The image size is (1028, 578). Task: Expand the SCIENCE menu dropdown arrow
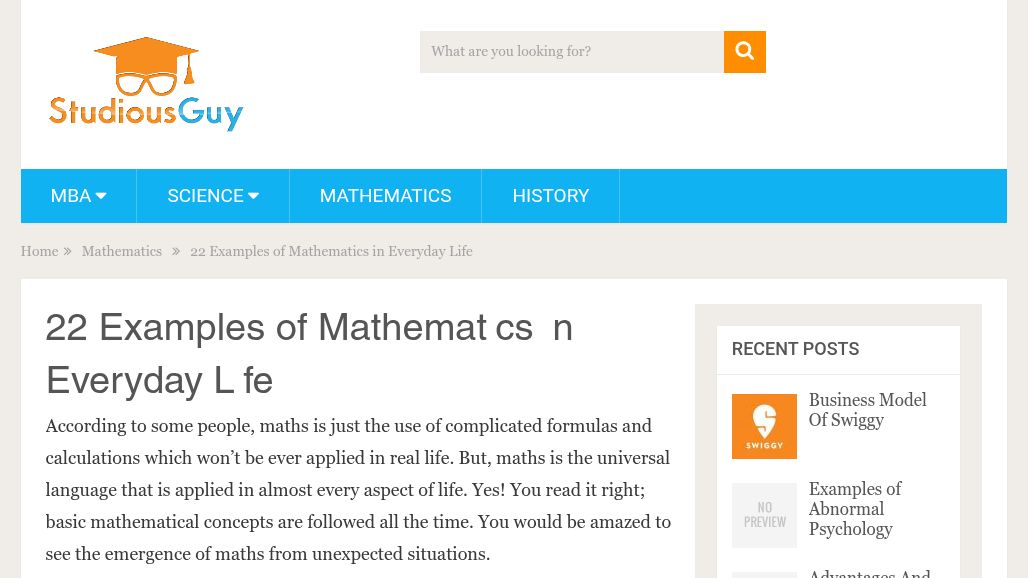pos(253,195)
